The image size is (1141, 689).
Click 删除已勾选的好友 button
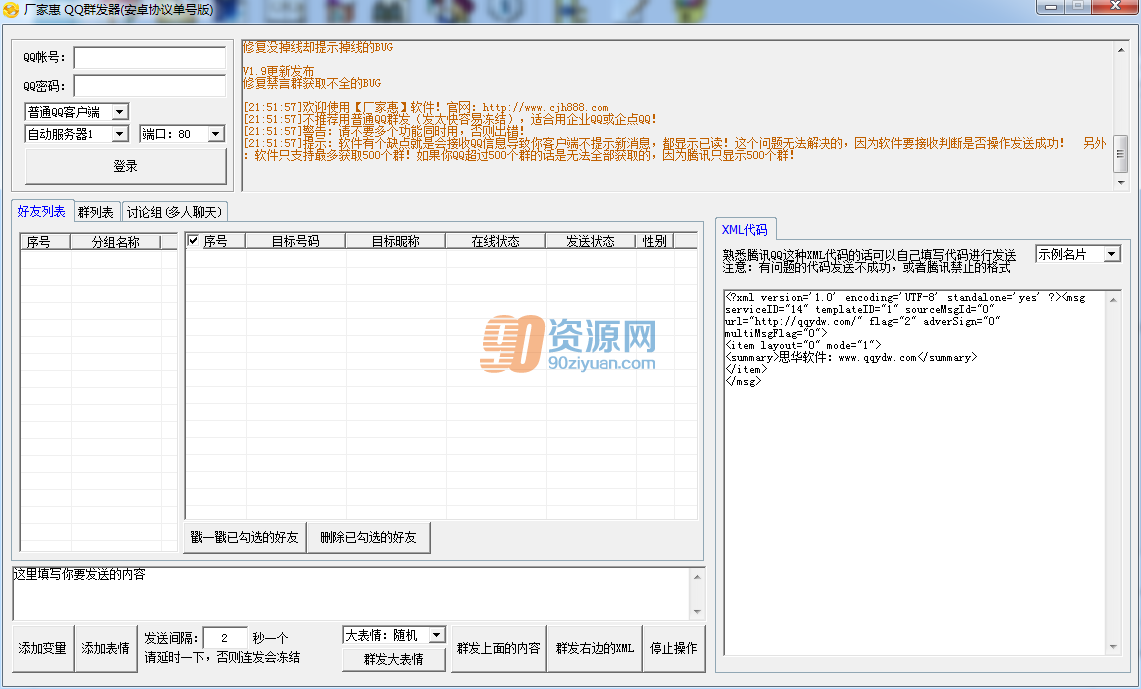(368, 538)
